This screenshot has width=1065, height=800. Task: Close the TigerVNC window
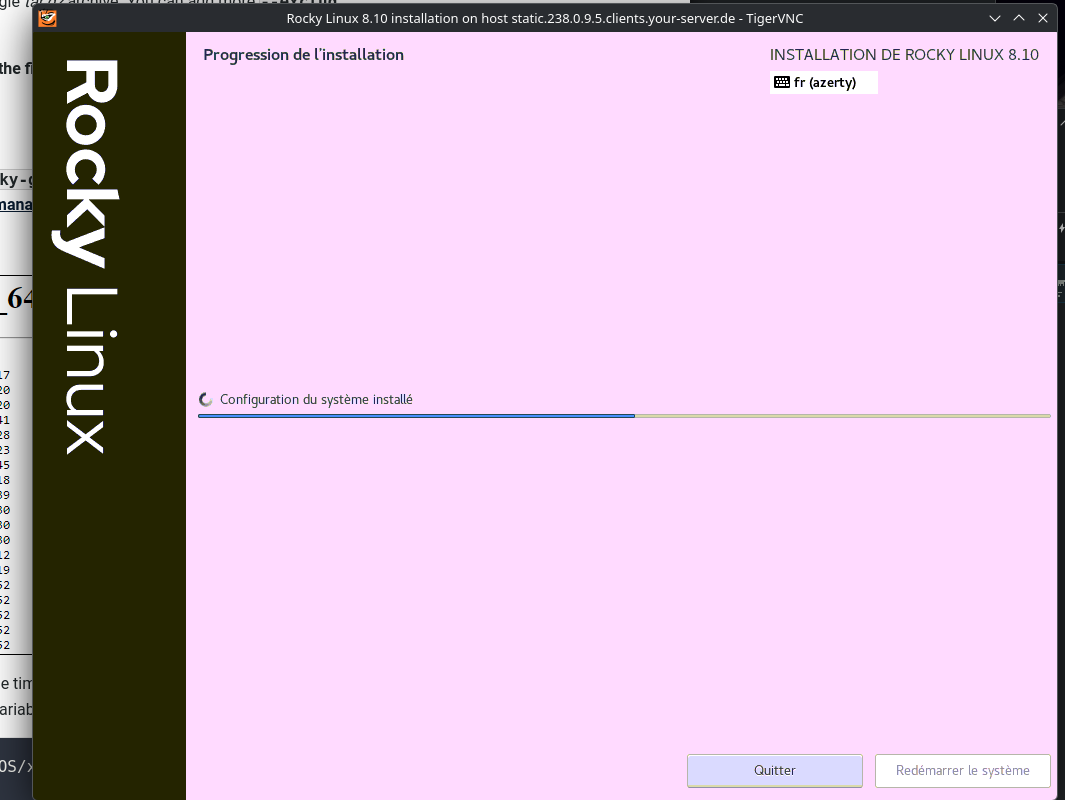click(x=1043, y=18)
